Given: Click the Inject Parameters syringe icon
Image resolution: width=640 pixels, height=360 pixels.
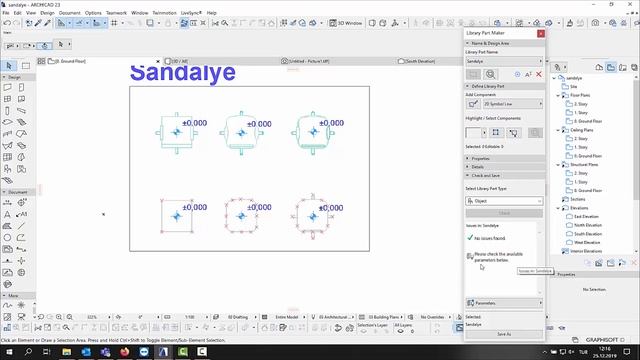Looking at the screenshot, I should 47,23.
